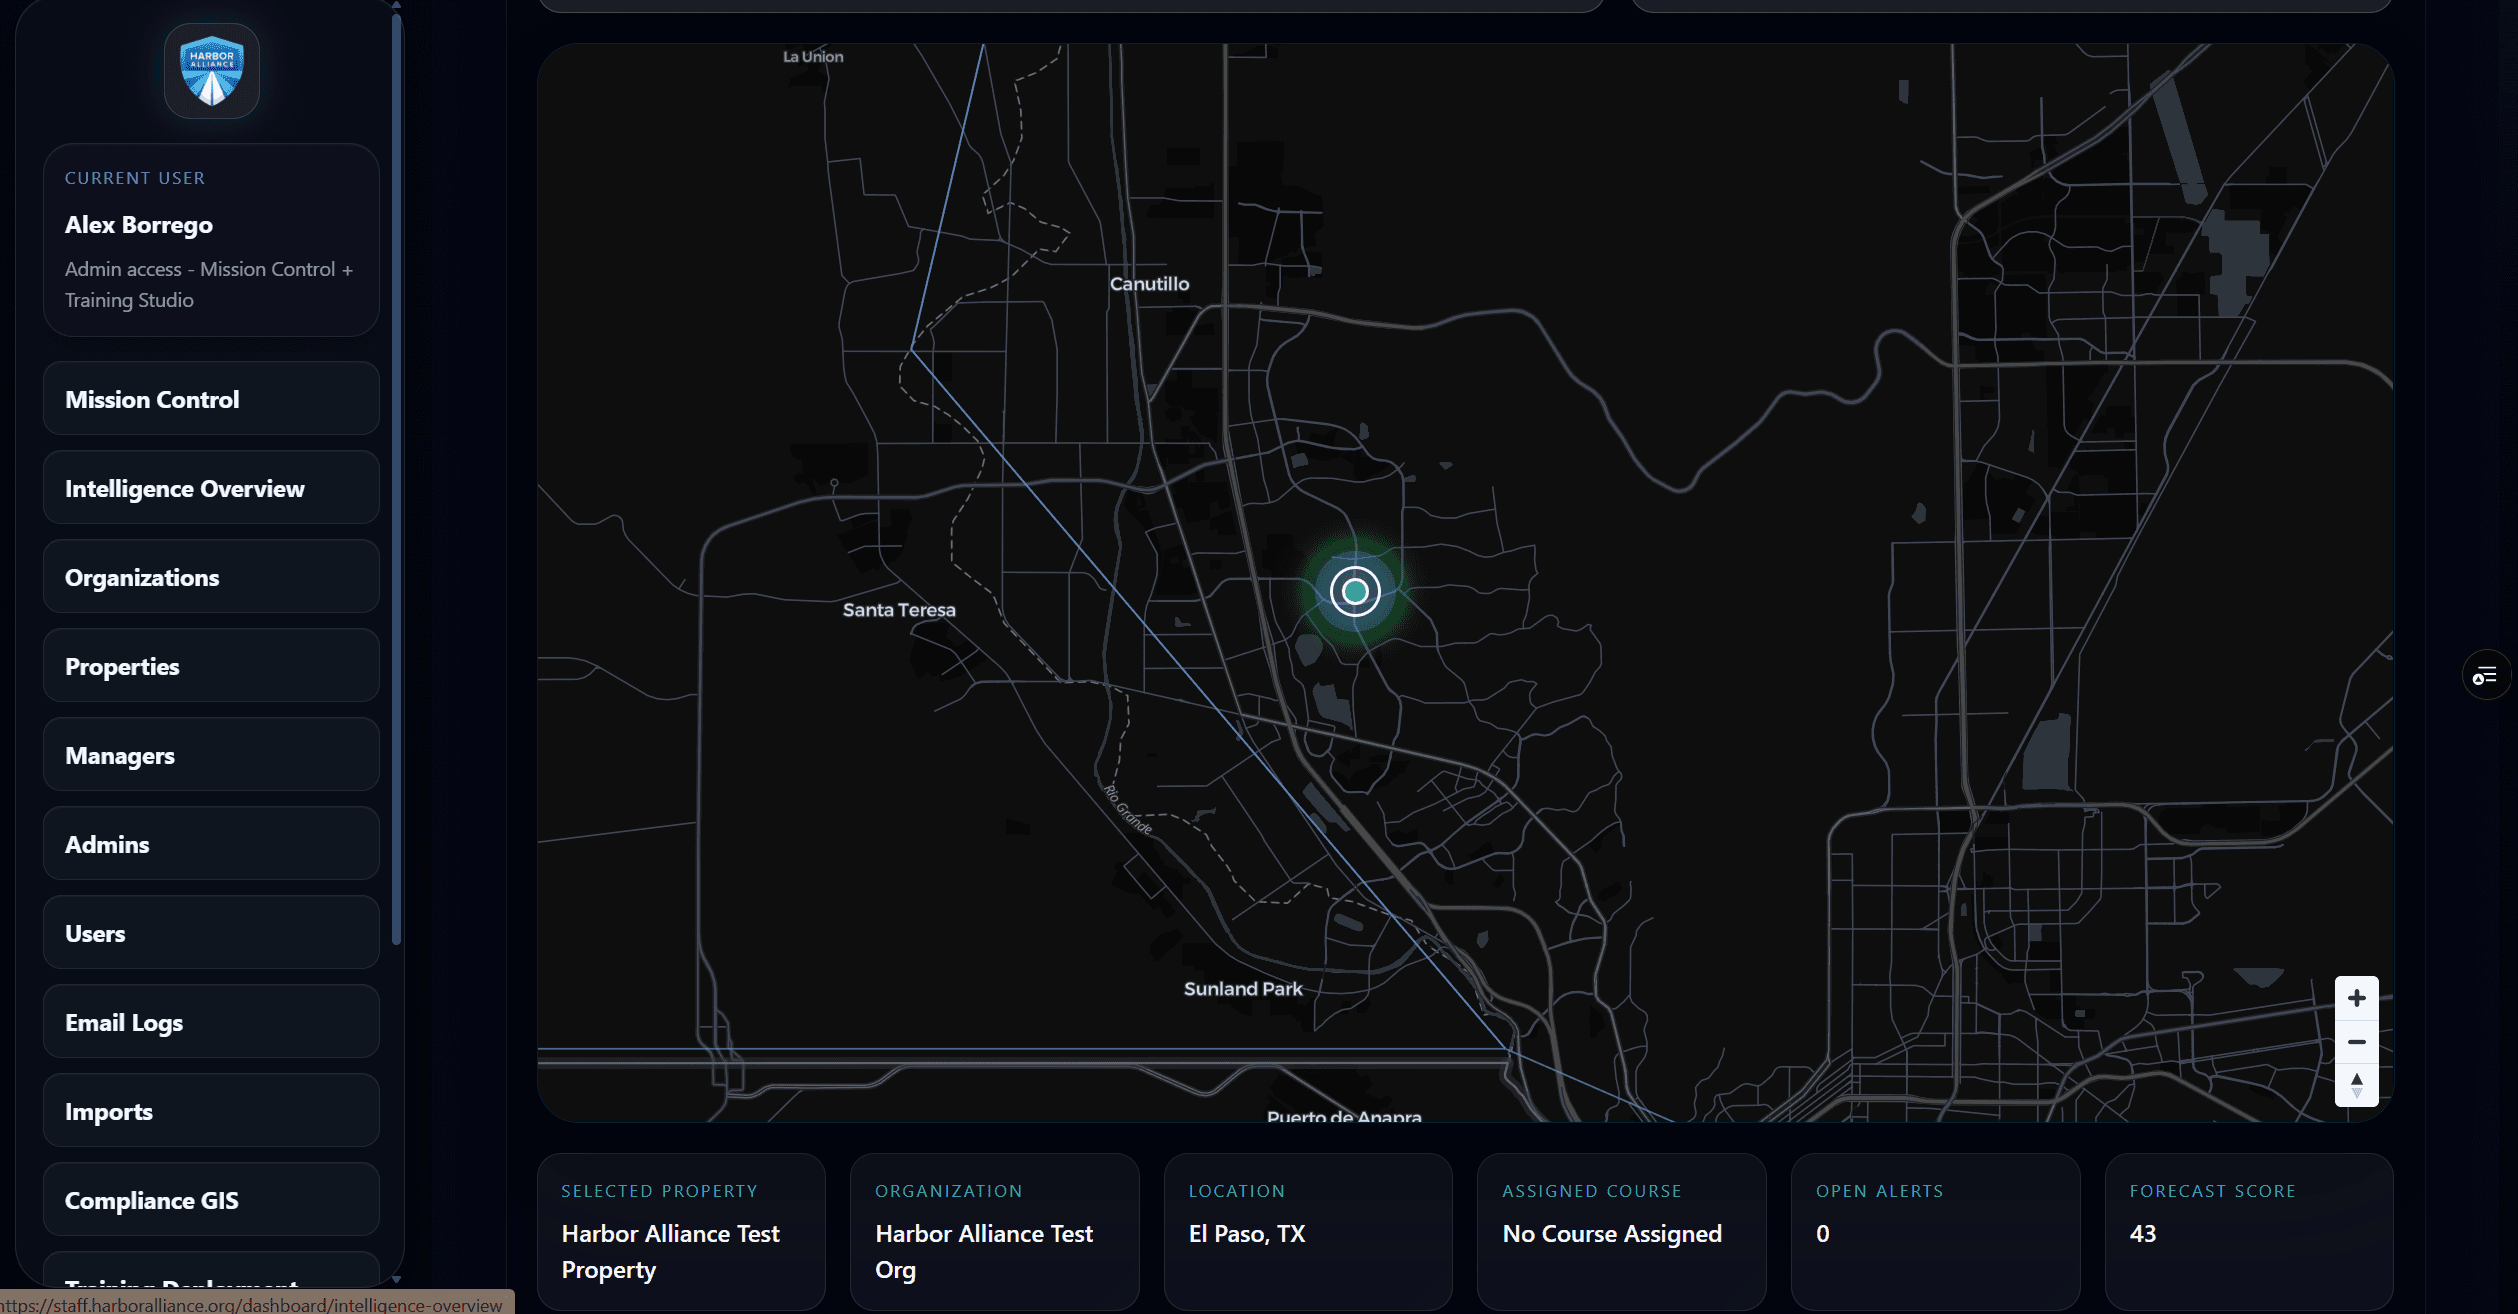The width and height of the screenshot is (2518, 1314).
Task: Click the Forecast Score card showing 43
Action: 2249,1232
